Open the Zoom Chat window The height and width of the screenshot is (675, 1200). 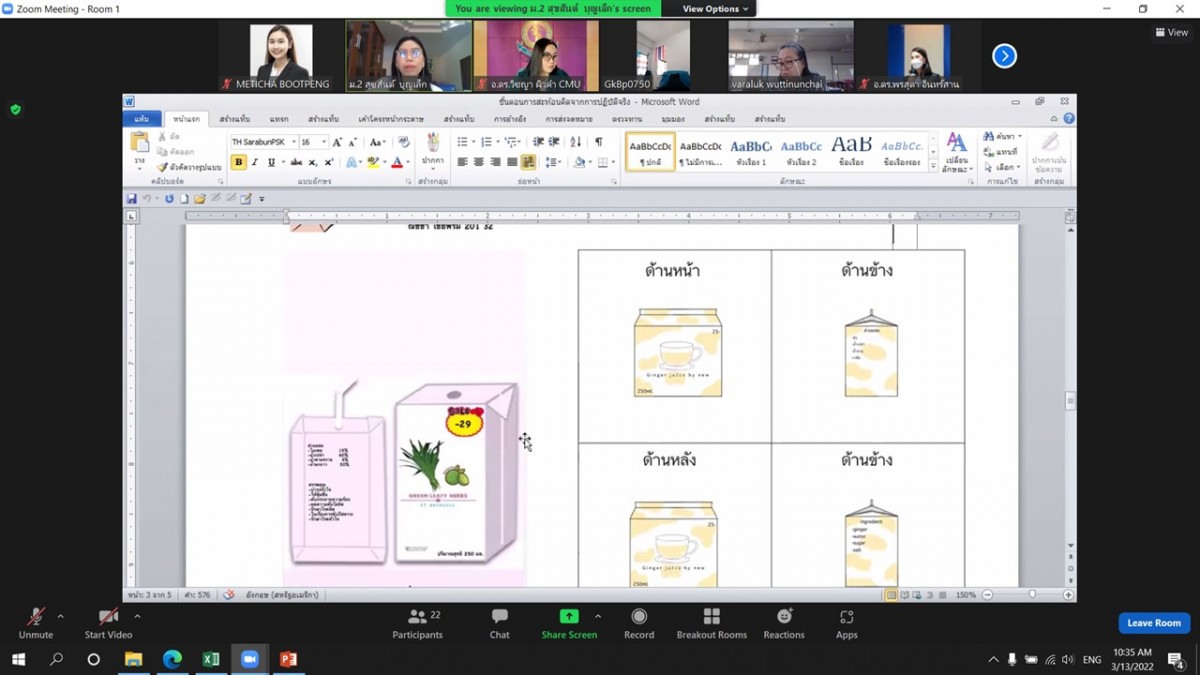(499, 623)
